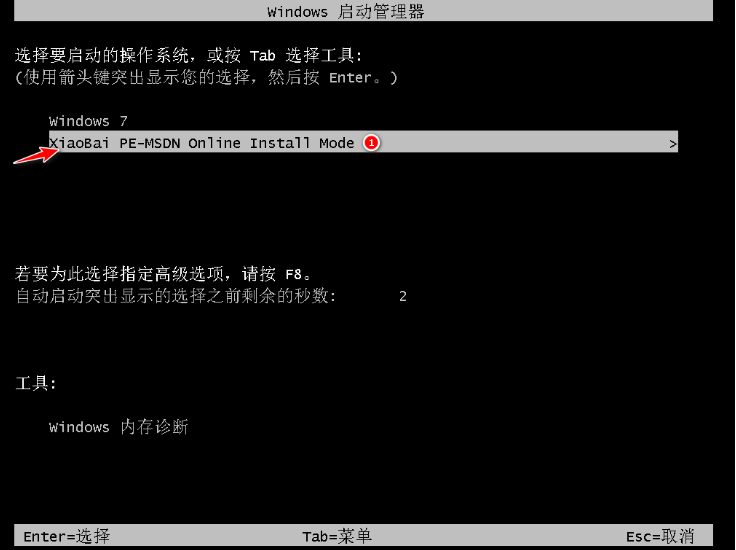Screen dimensions: 736x550
Task: Choose Windows 内存诊断 tool
Action: click(118, 427)
